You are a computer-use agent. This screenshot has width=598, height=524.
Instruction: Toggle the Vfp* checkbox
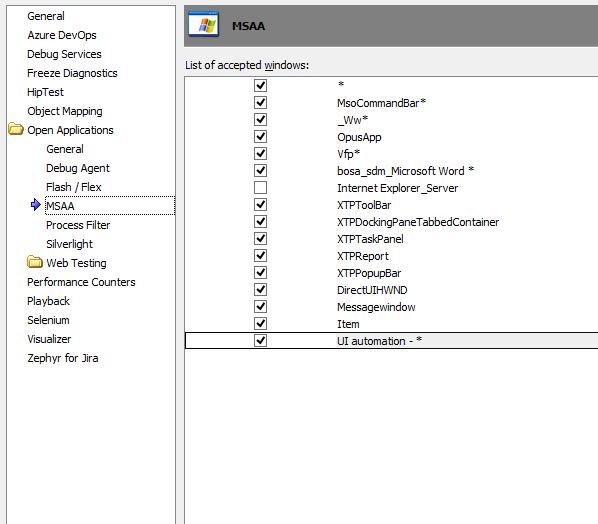tap(260, 153)
